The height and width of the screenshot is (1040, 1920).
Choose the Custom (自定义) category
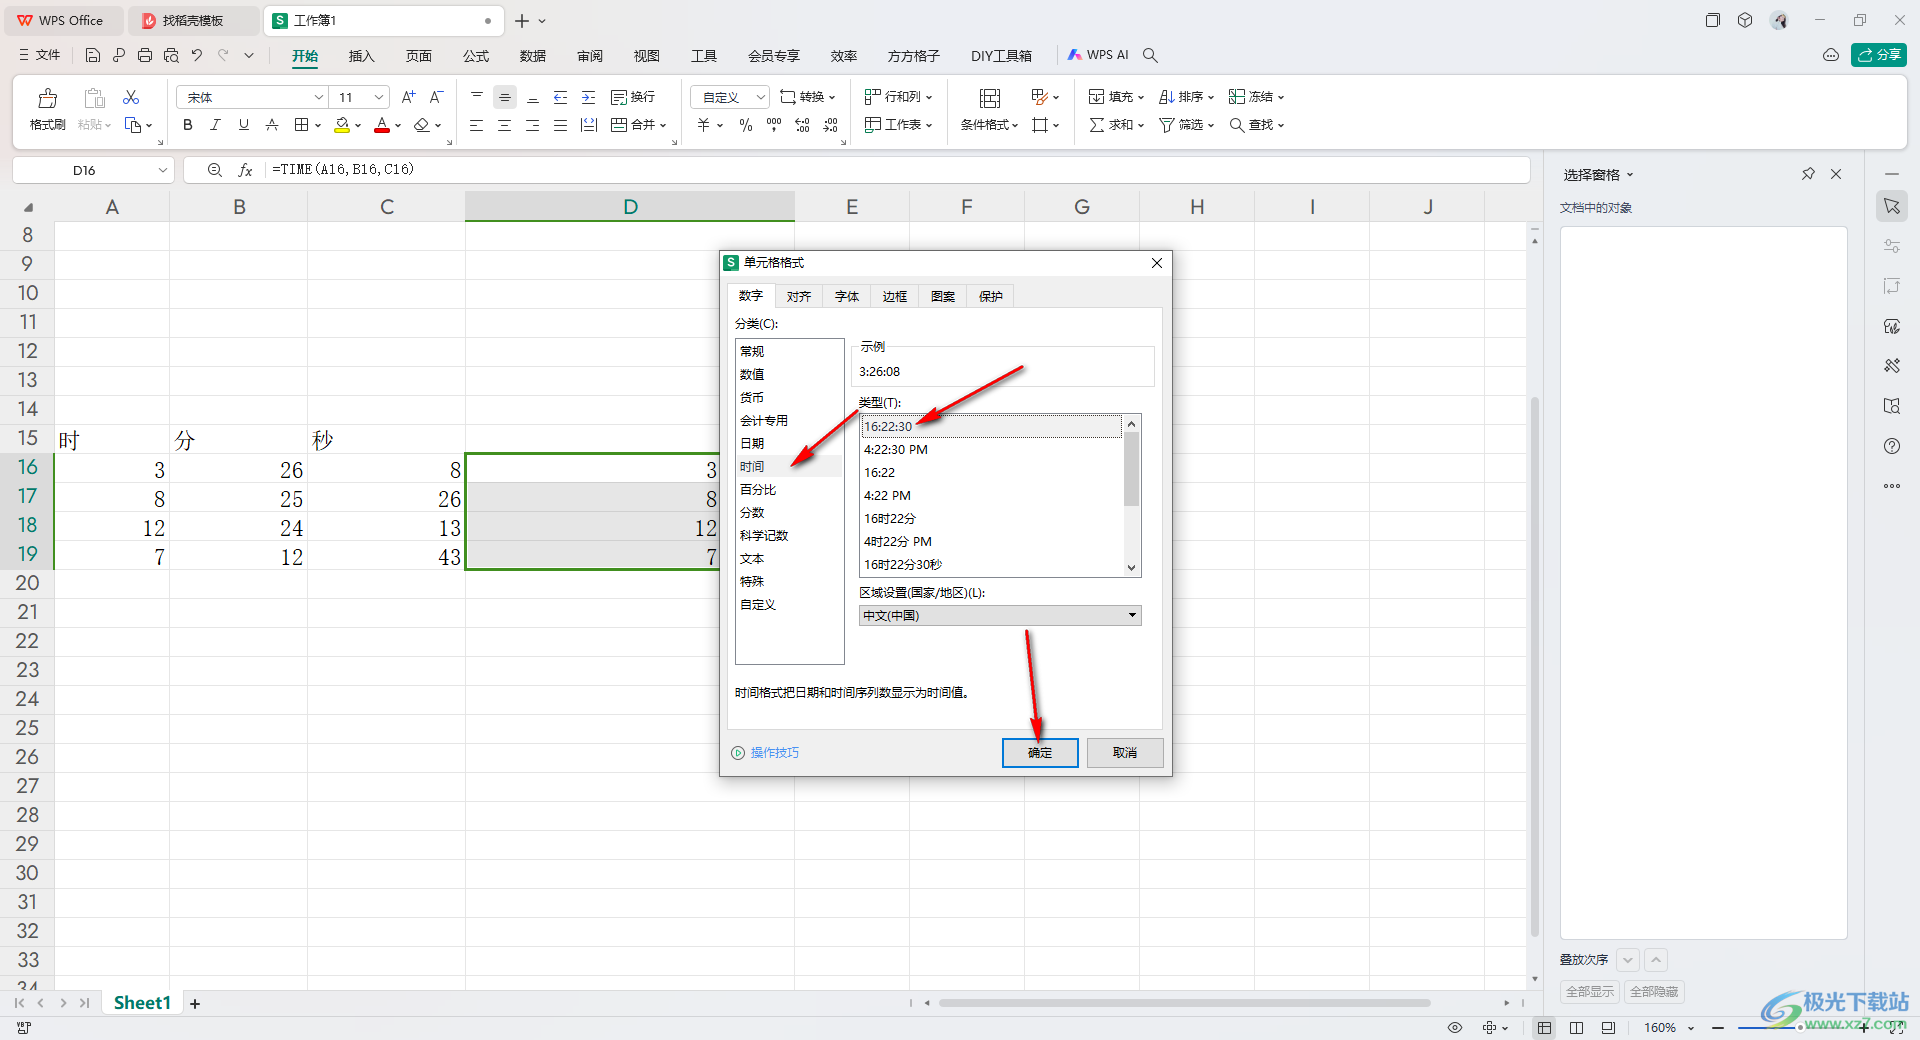tap(789, 604)
